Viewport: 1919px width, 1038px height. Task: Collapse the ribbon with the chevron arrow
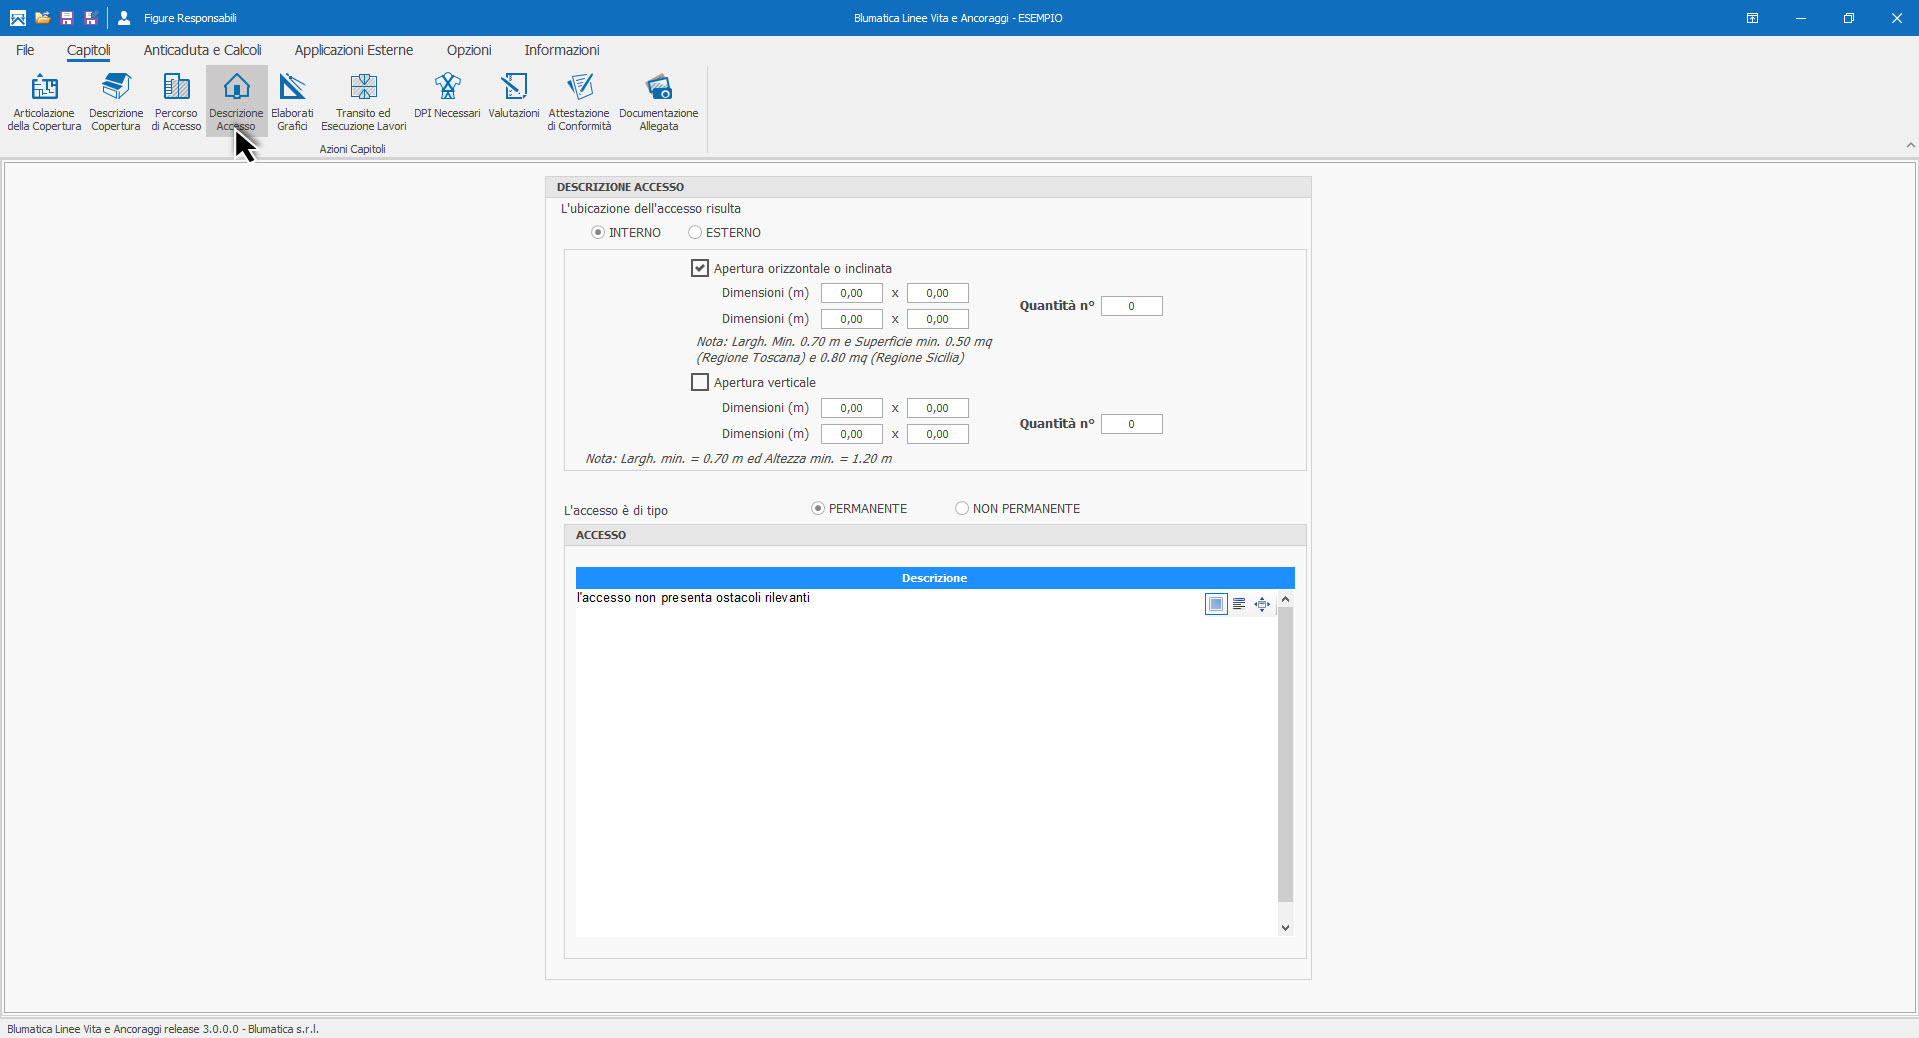pos(1910,145)
